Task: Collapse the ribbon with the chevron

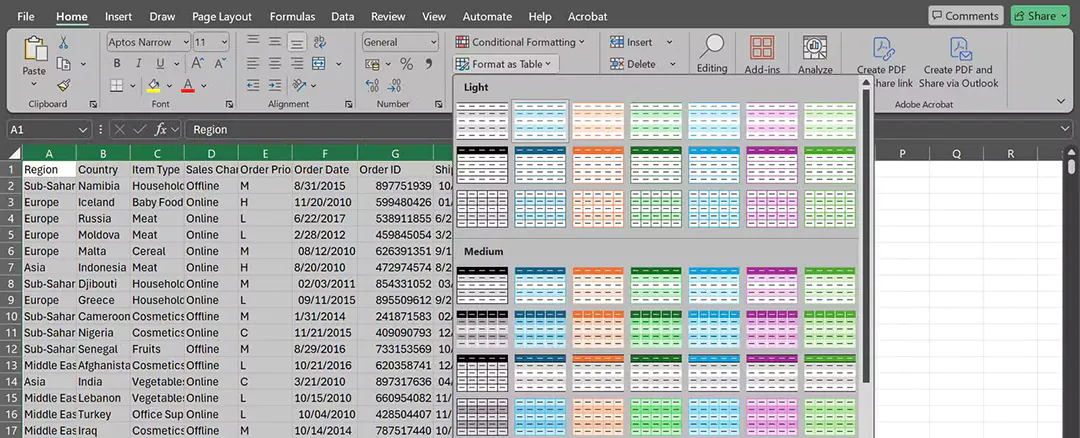Action: coord(1060,102)
